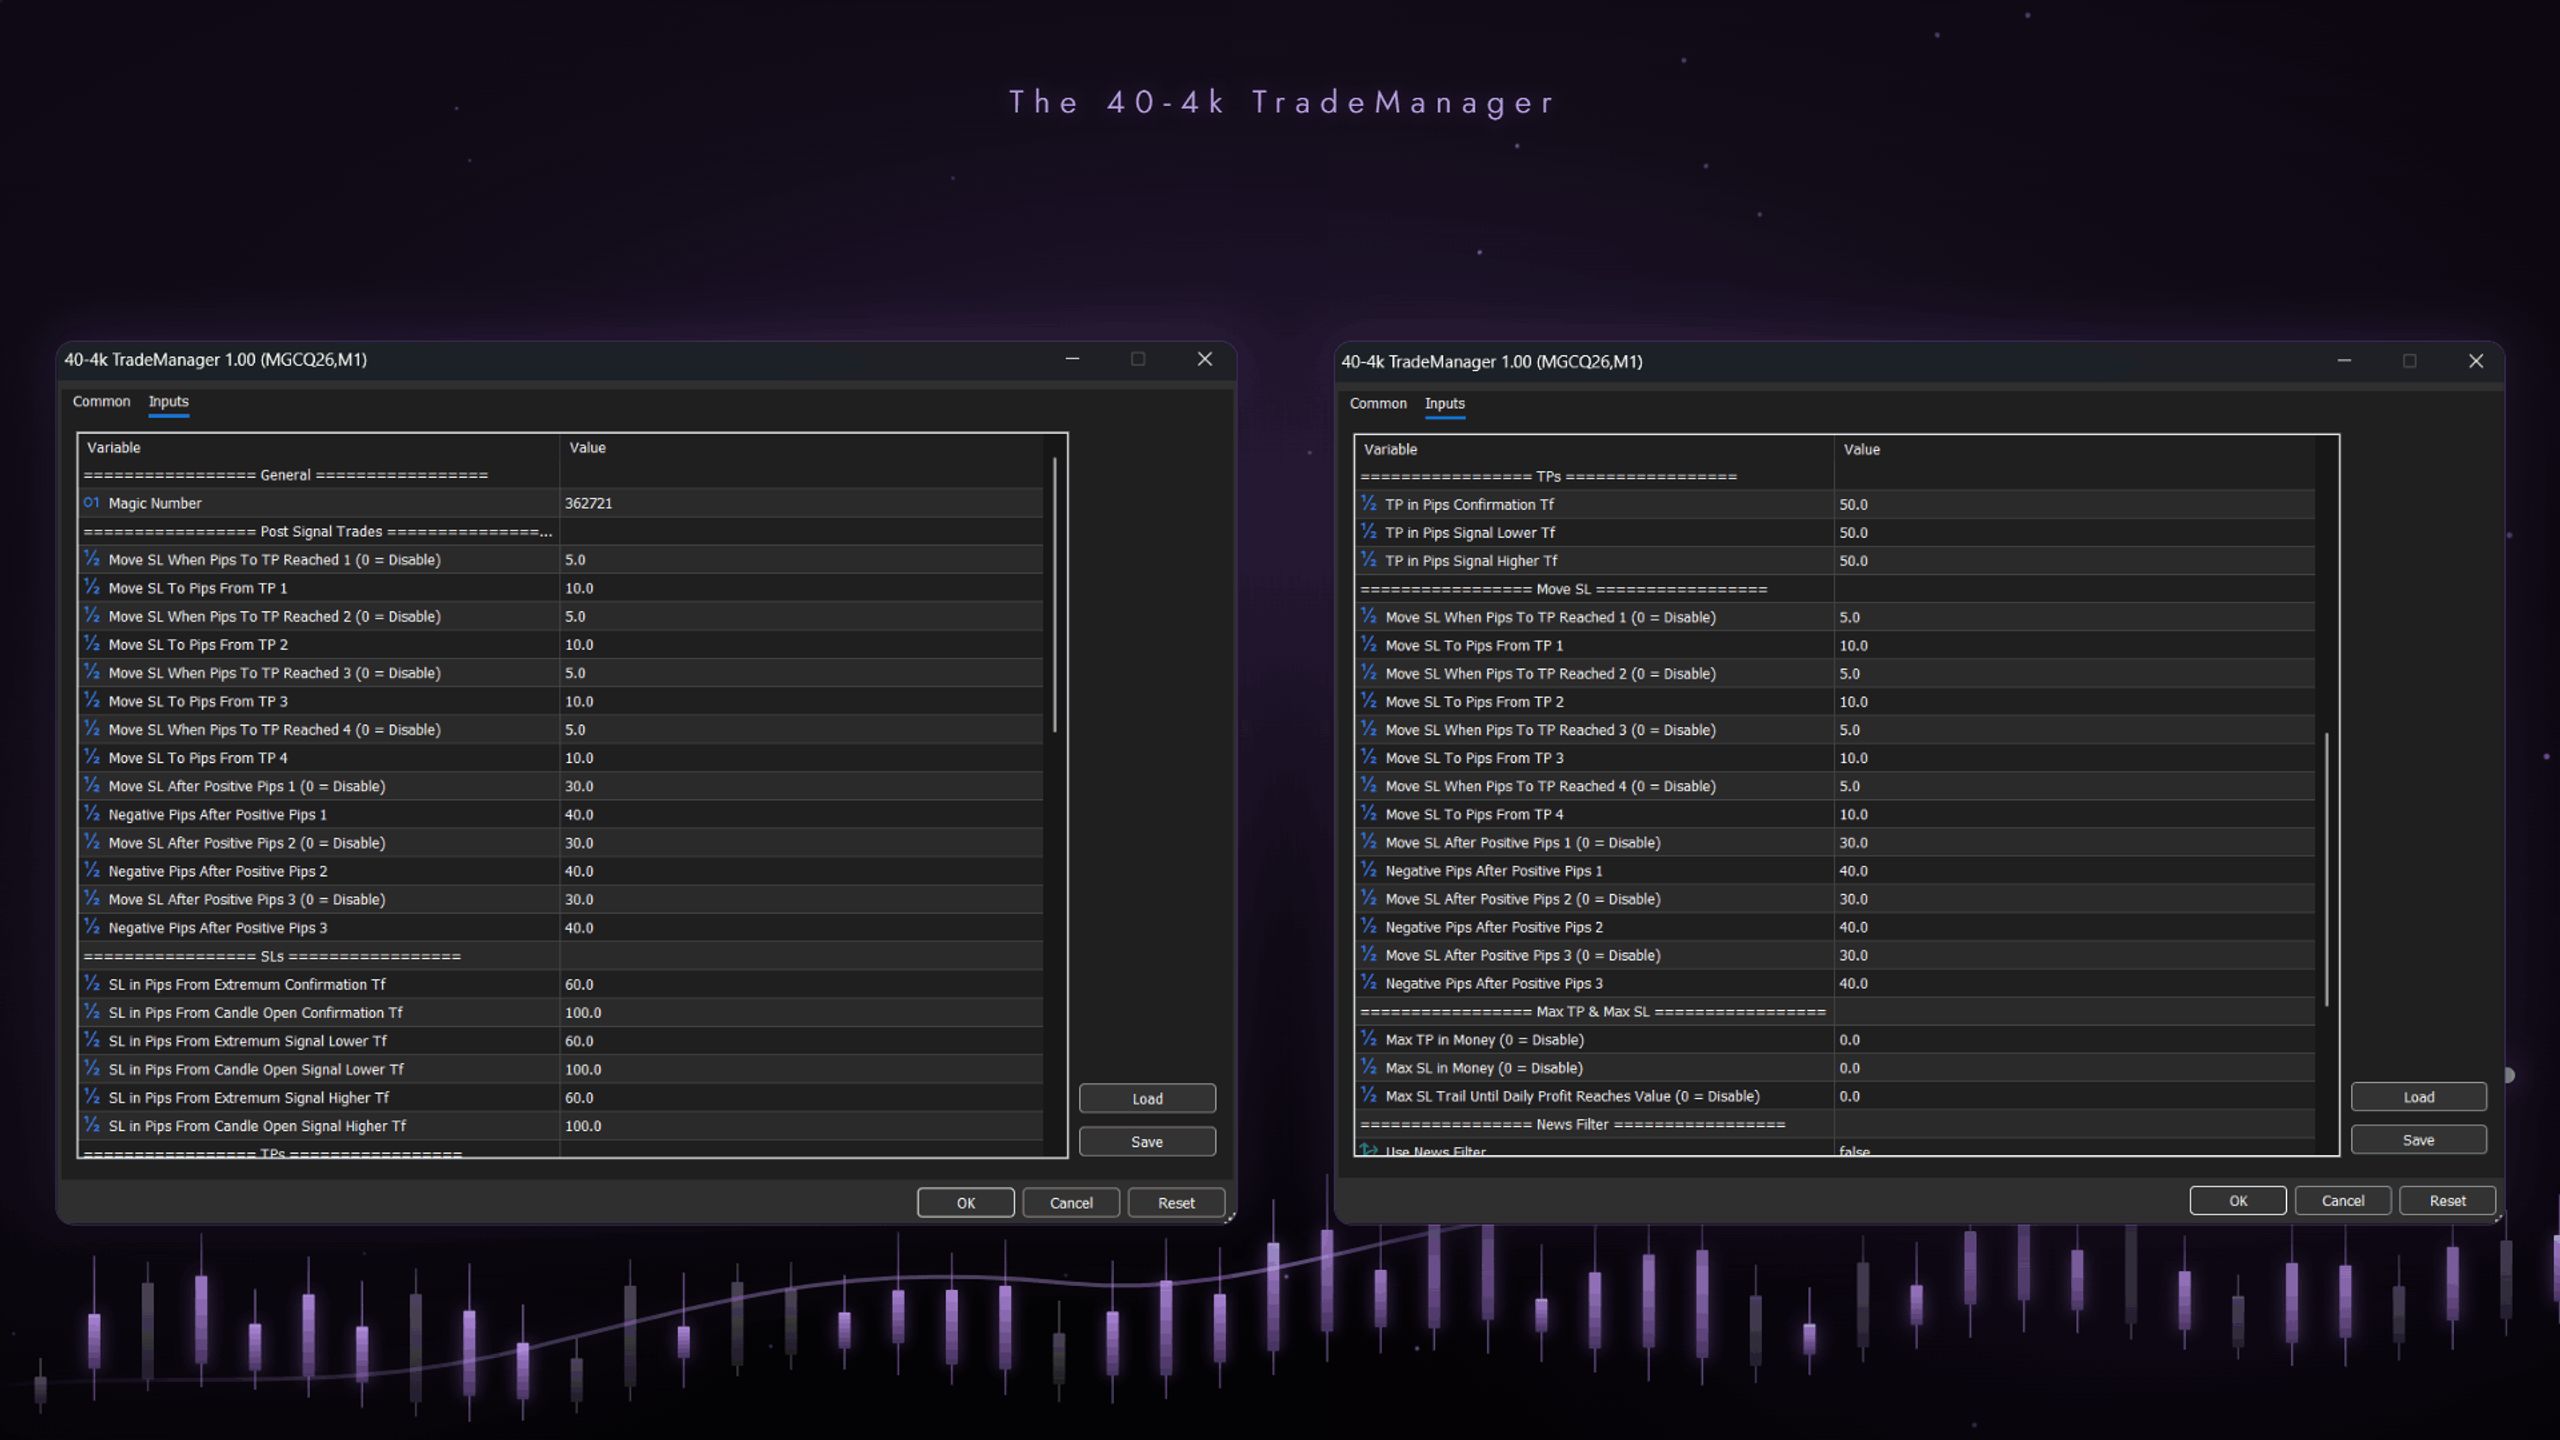The width and height of the screenshot is (2560, 1440).
Task: Click the Magic Number integer type icon
Action: 92,503
